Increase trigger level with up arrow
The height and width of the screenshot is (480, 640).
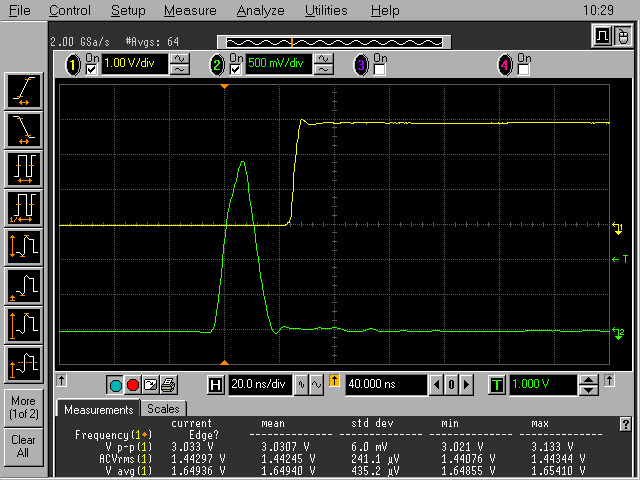589,380
